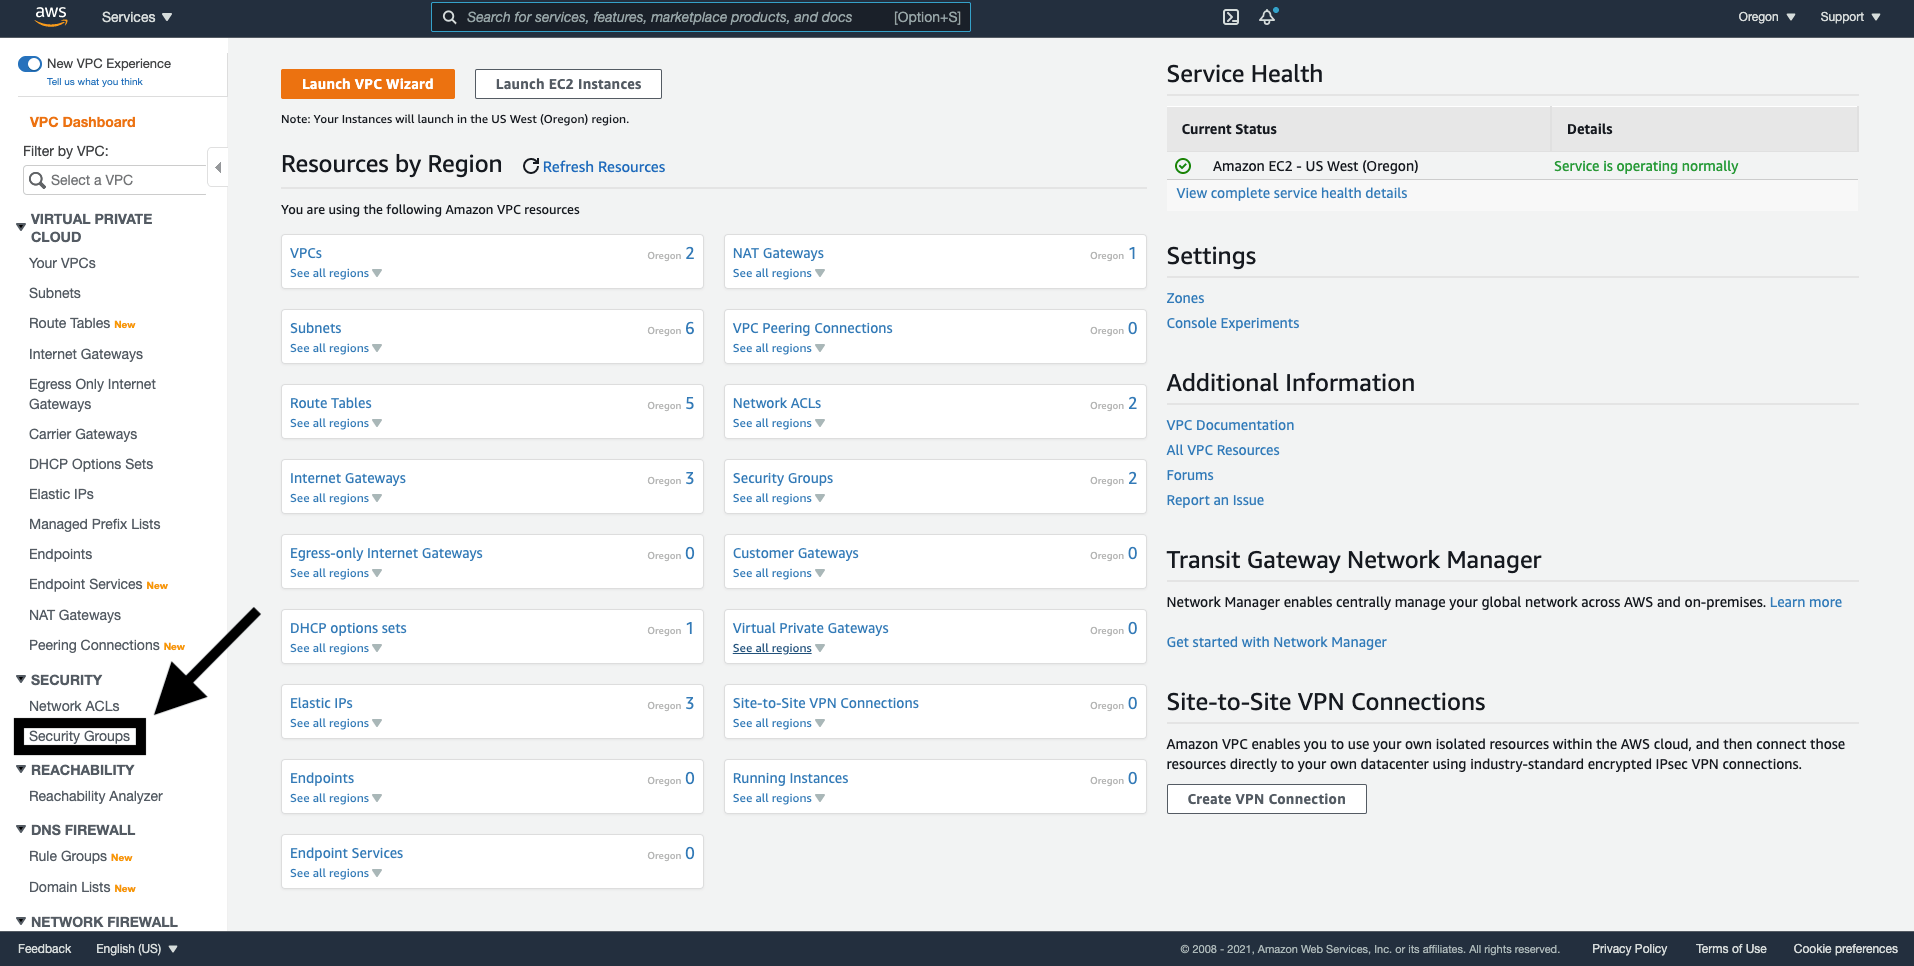Collapse the Security sidebar section
This screenshot has width=1914, height=966.
(x=21, y=679)
